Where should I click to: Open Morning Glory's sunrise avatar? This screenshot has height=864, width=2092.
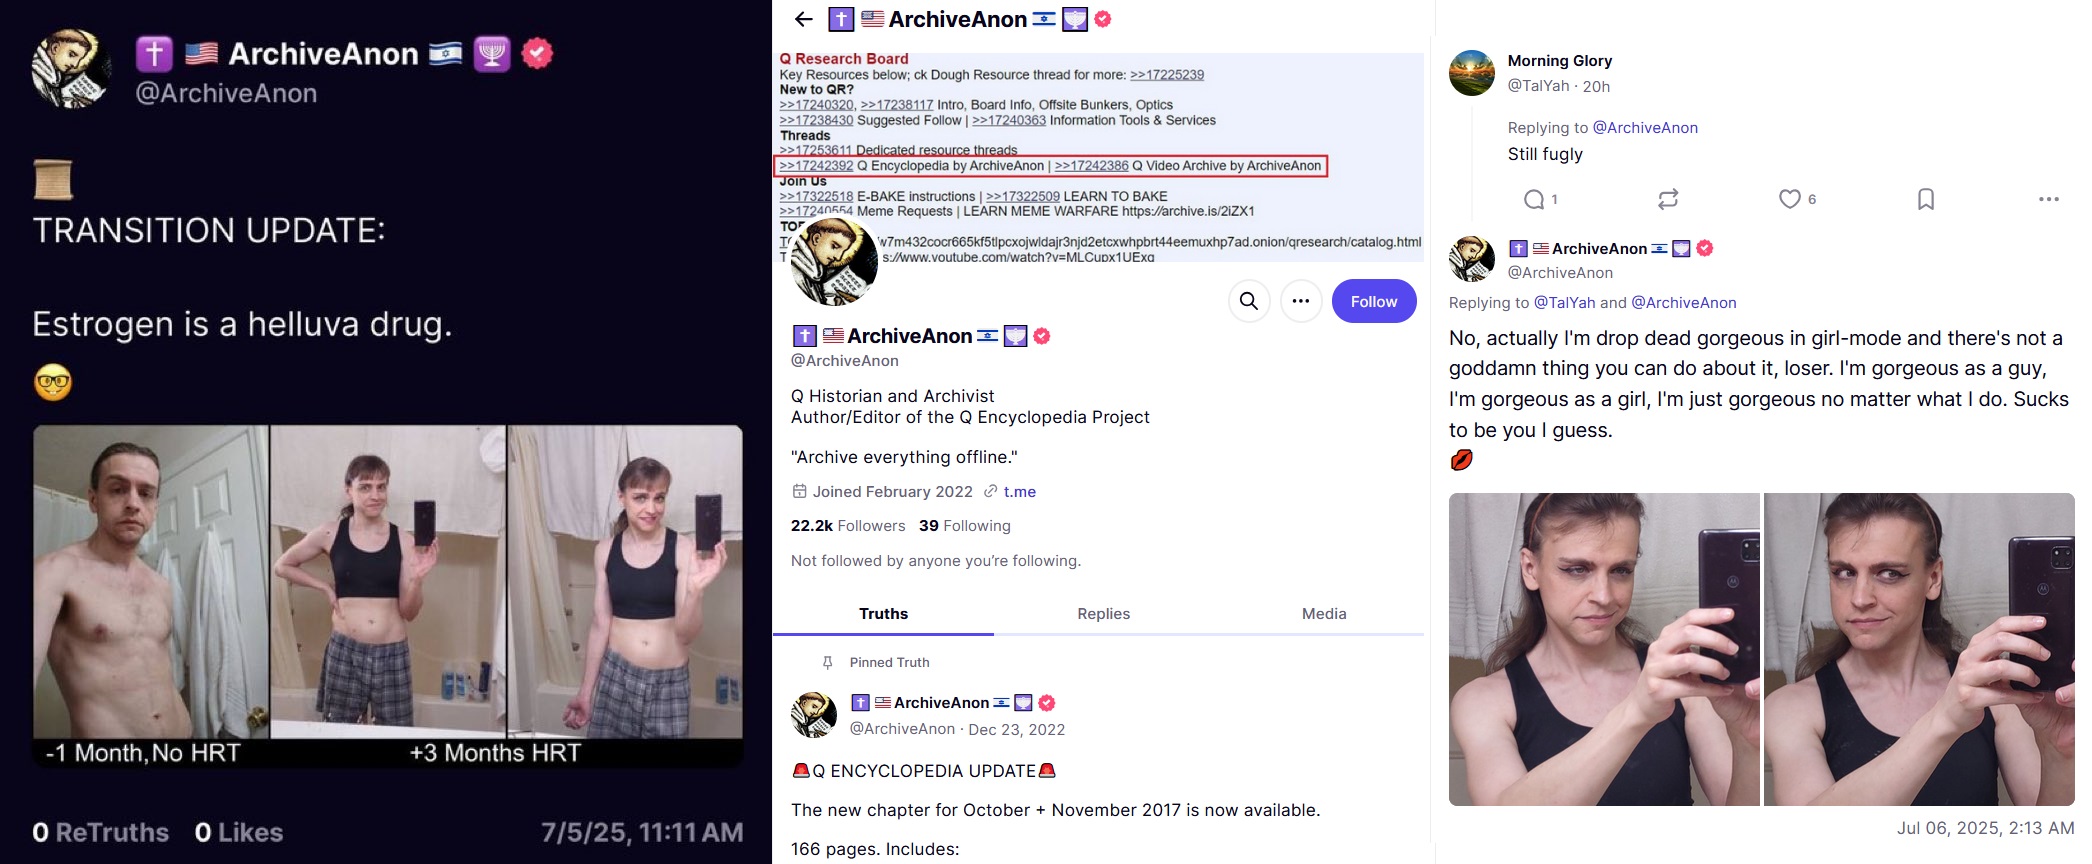tap(1472, 73)
